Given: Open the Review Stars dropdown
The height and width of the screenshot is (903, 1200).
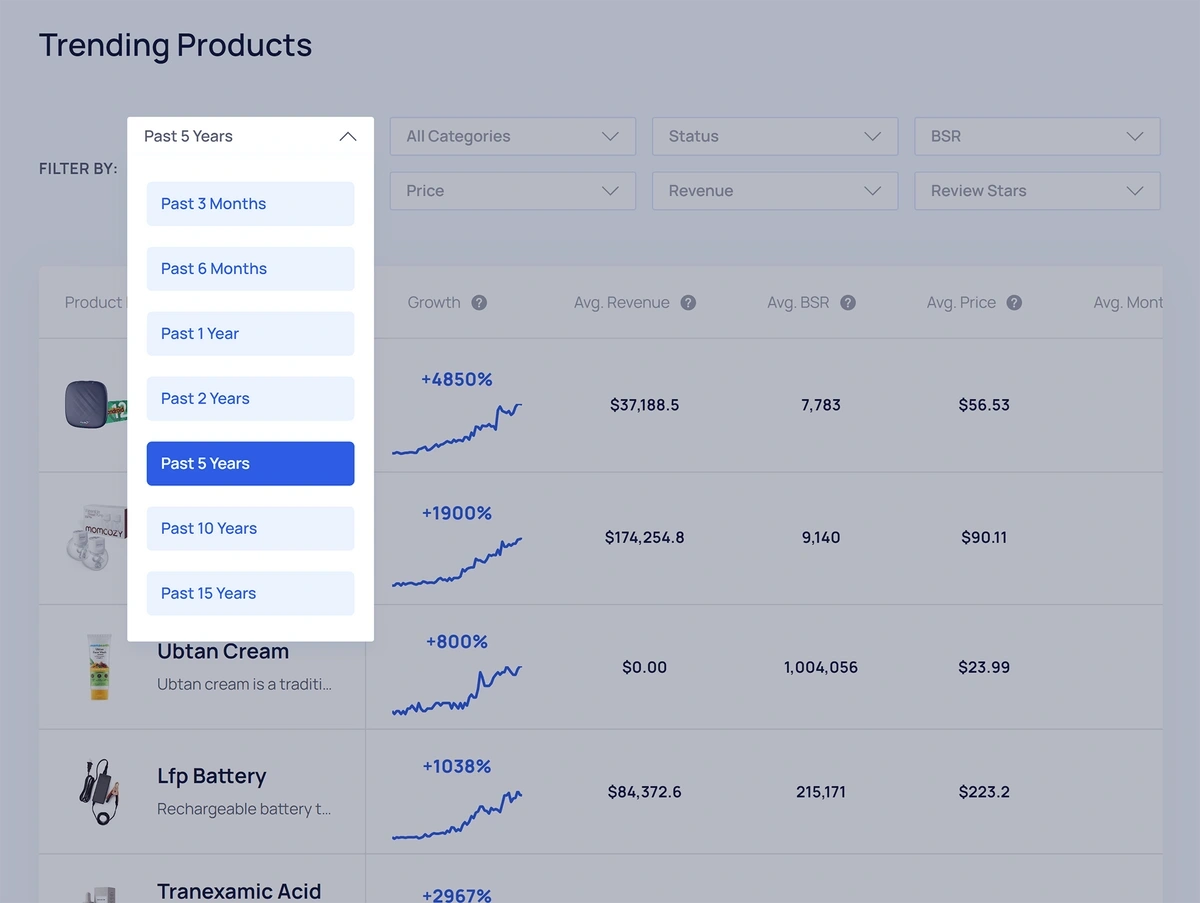Looking at the screenshot, I should coord(1036,191).
